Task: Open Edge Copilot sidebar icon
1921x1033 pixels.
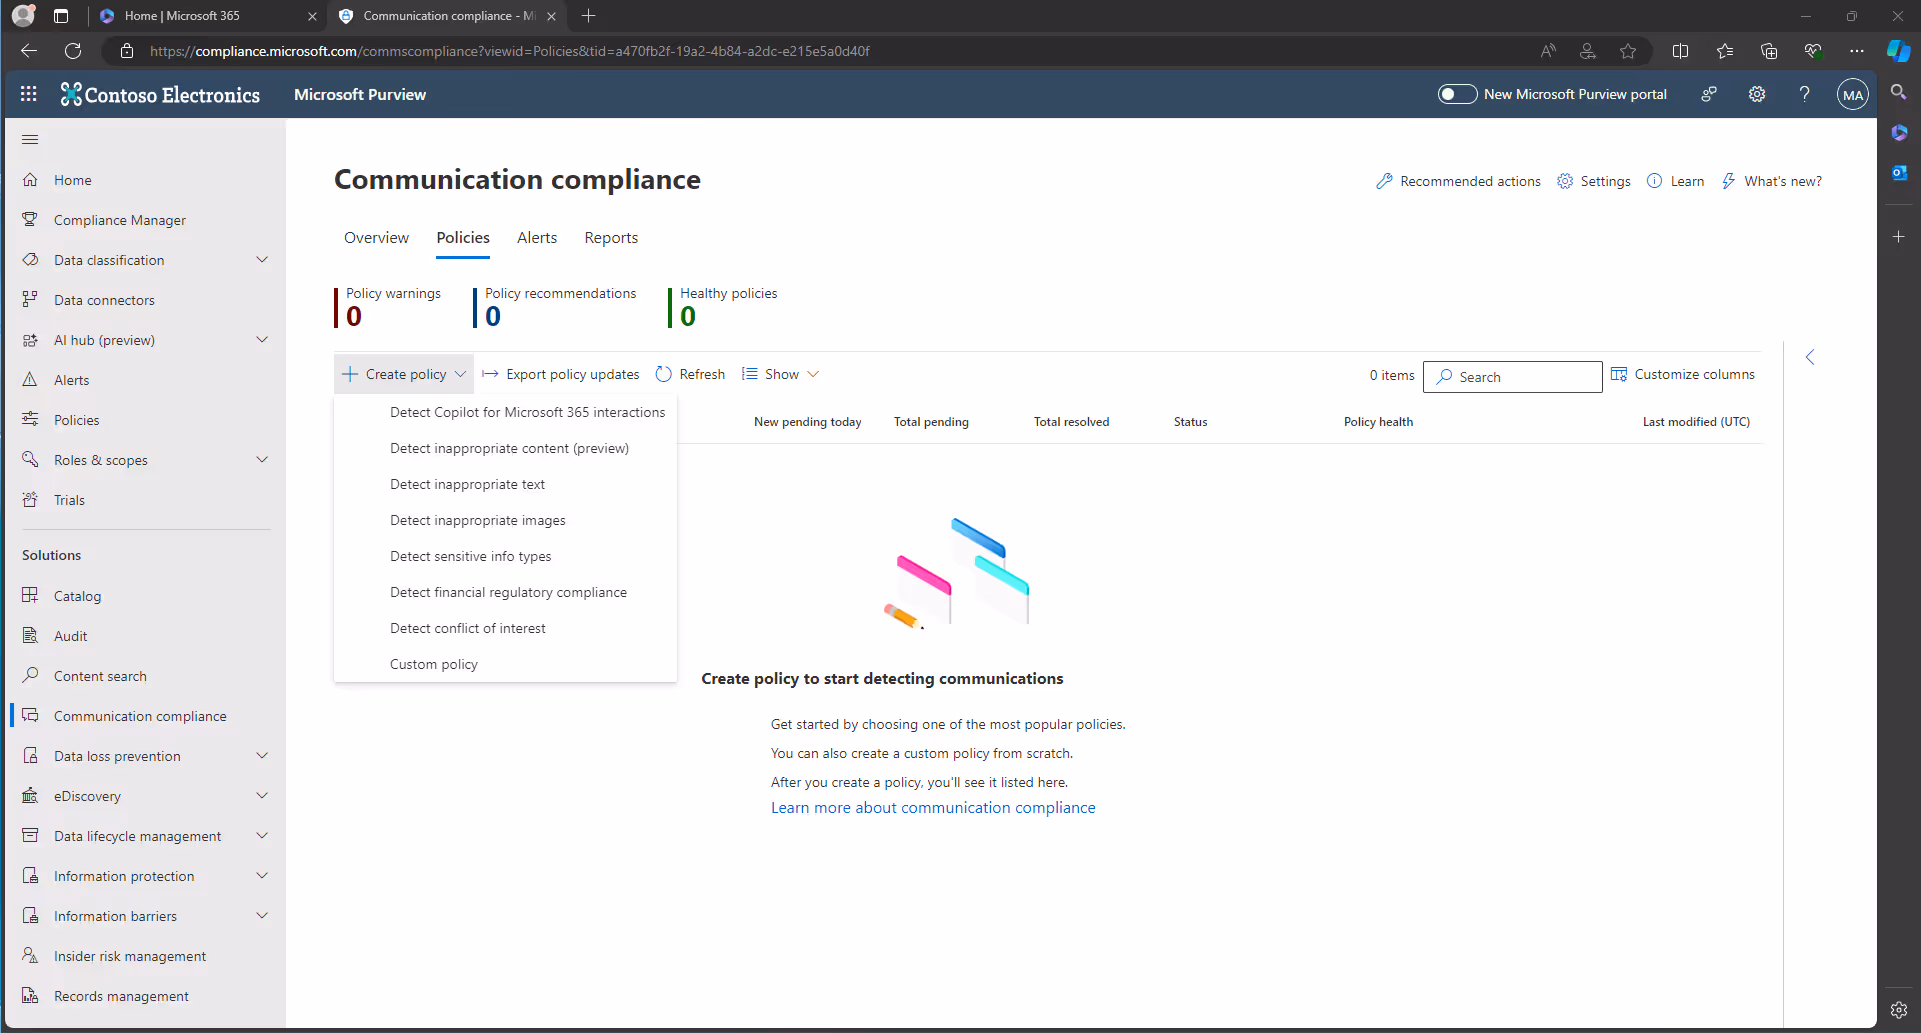Action: tap(1898, 51)
